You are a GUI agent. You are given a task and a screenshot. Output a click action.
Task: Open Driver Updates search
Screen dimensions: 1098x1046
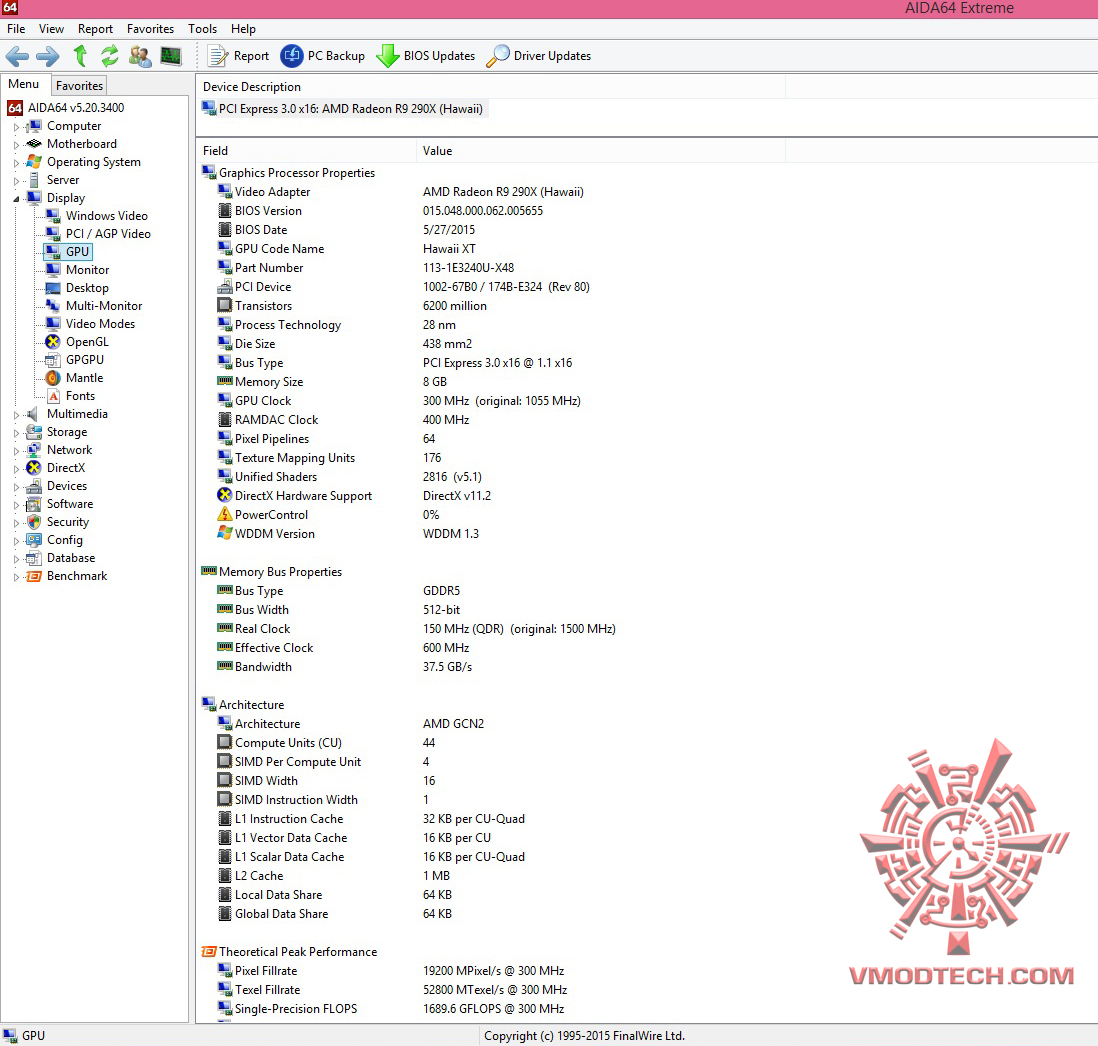538,56
